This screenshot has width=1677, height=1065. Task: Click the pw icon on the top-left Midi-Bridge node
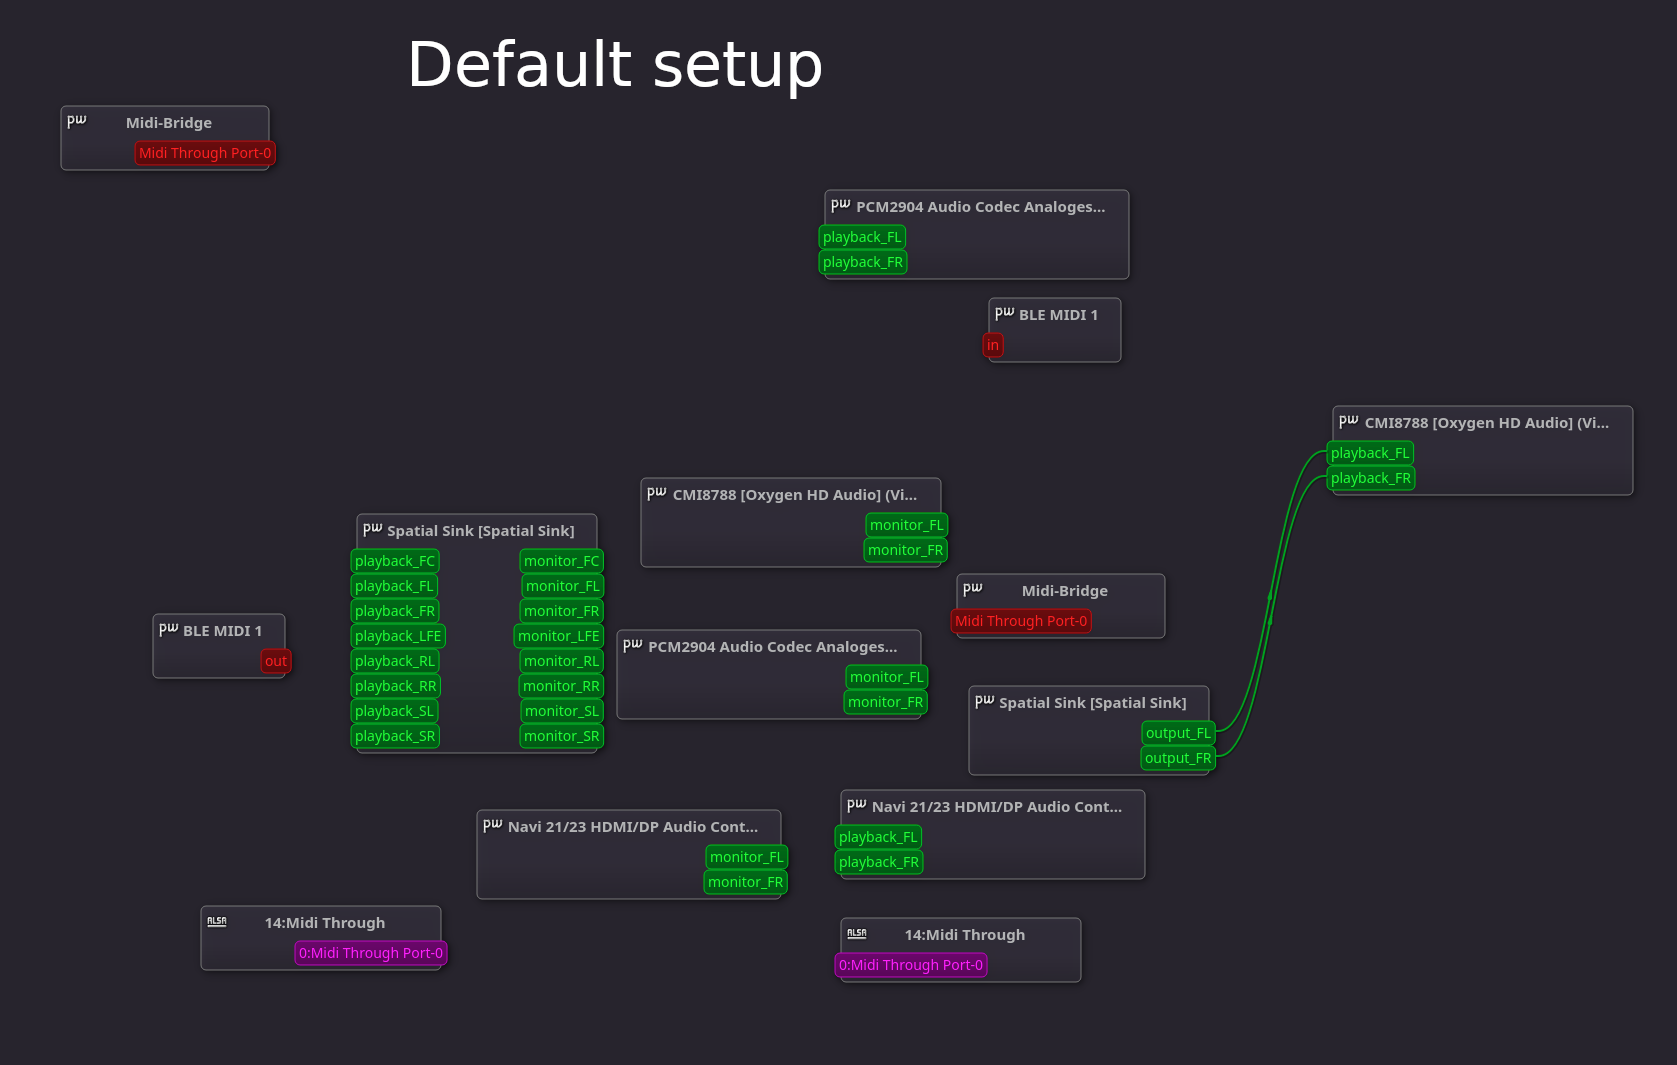[x=76, y=120]
